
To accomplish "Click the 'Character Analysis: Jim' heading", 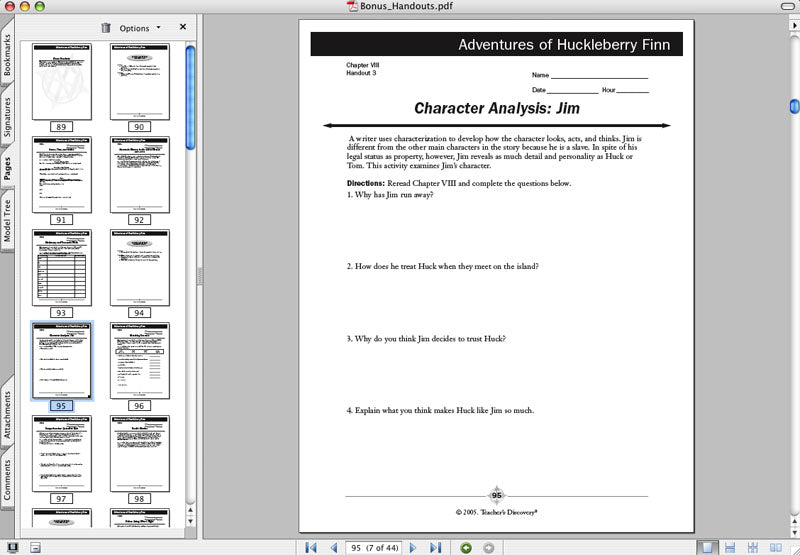I will pyautogui.click(x=497, y=108).
